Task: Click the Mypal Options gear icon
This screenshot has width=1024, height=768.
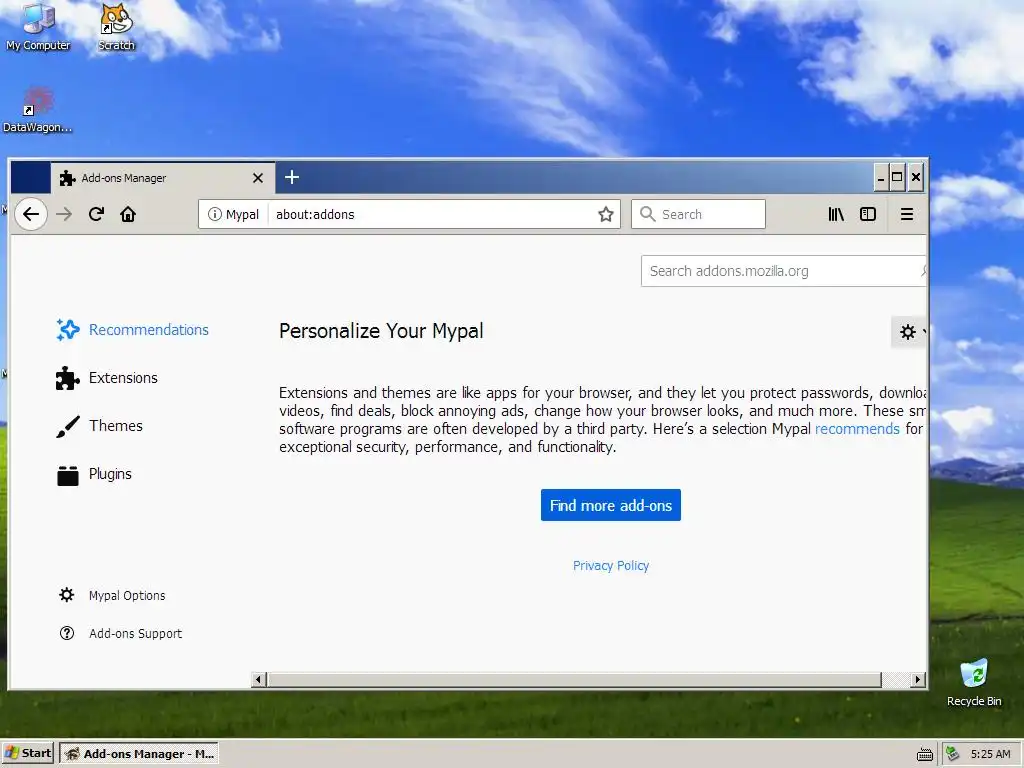Action: (x=67, y=595)
